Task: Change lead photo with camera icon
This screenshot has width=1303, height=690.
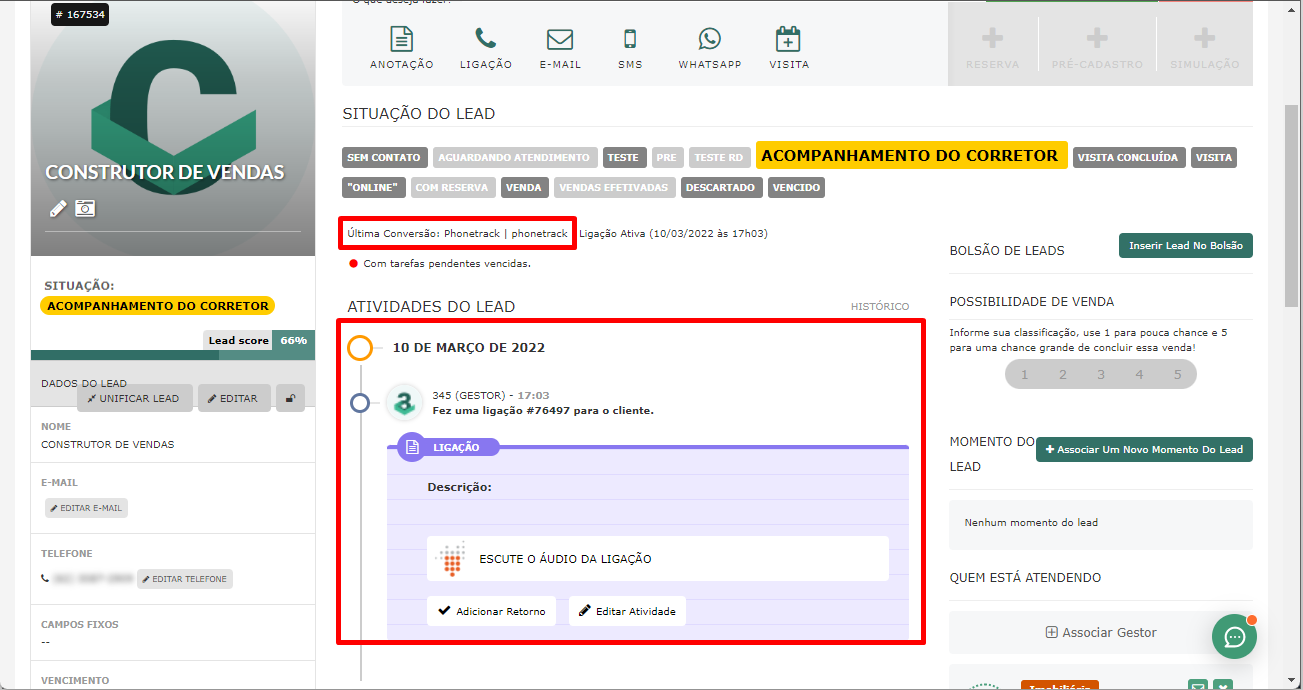Action: click(x=85, y=208)
